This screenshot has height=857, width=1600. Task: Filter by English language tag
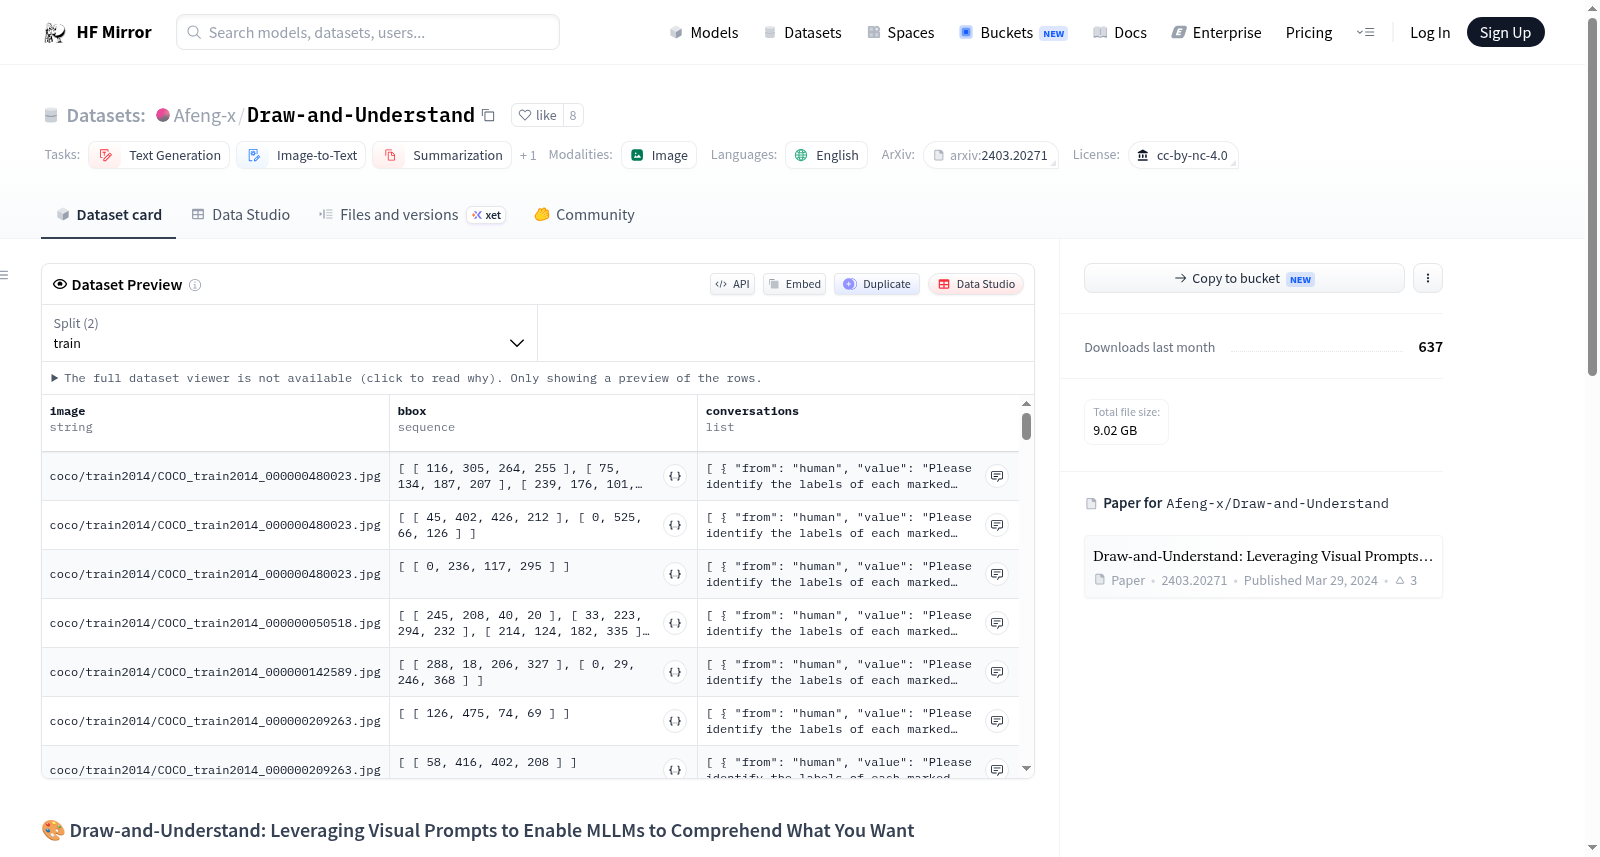(x=827, y=155)
